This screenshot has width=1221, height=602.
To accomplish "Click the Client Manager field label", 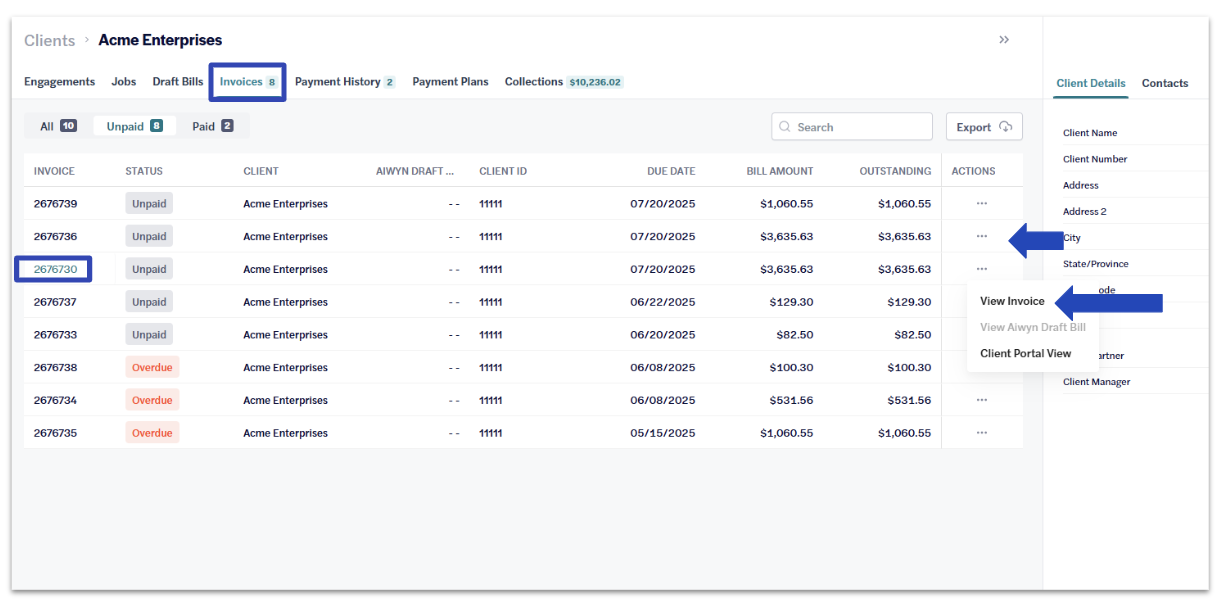I will (x=1097, y=382).
